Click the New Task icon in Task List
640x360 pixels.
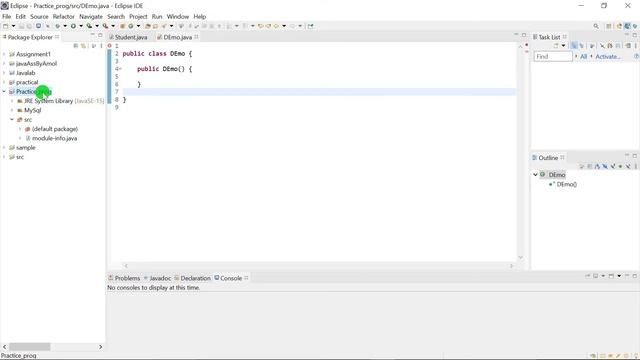pyautogui.click(x=556, y=45)
